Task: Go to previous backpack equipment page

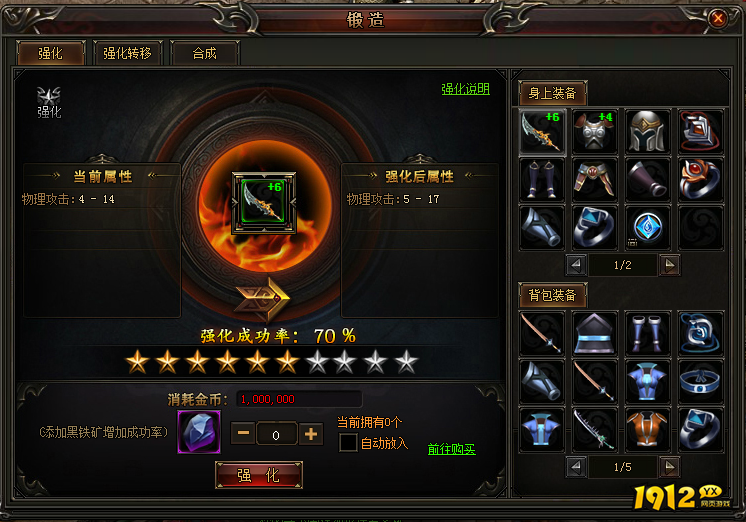Action: (x=576, y=467)
